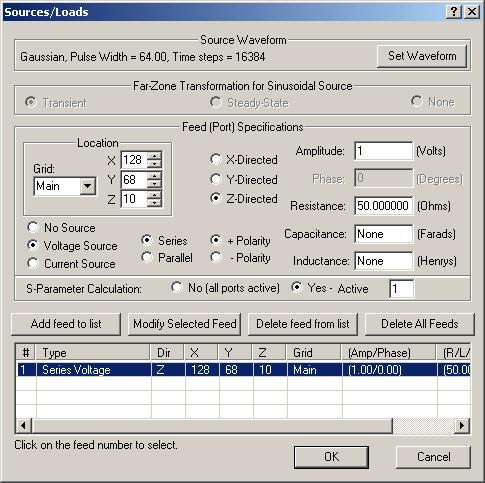Close the Sources/Loads dialog
The width and height of the screenshot is (485, 483).
[x=472, y=12]
